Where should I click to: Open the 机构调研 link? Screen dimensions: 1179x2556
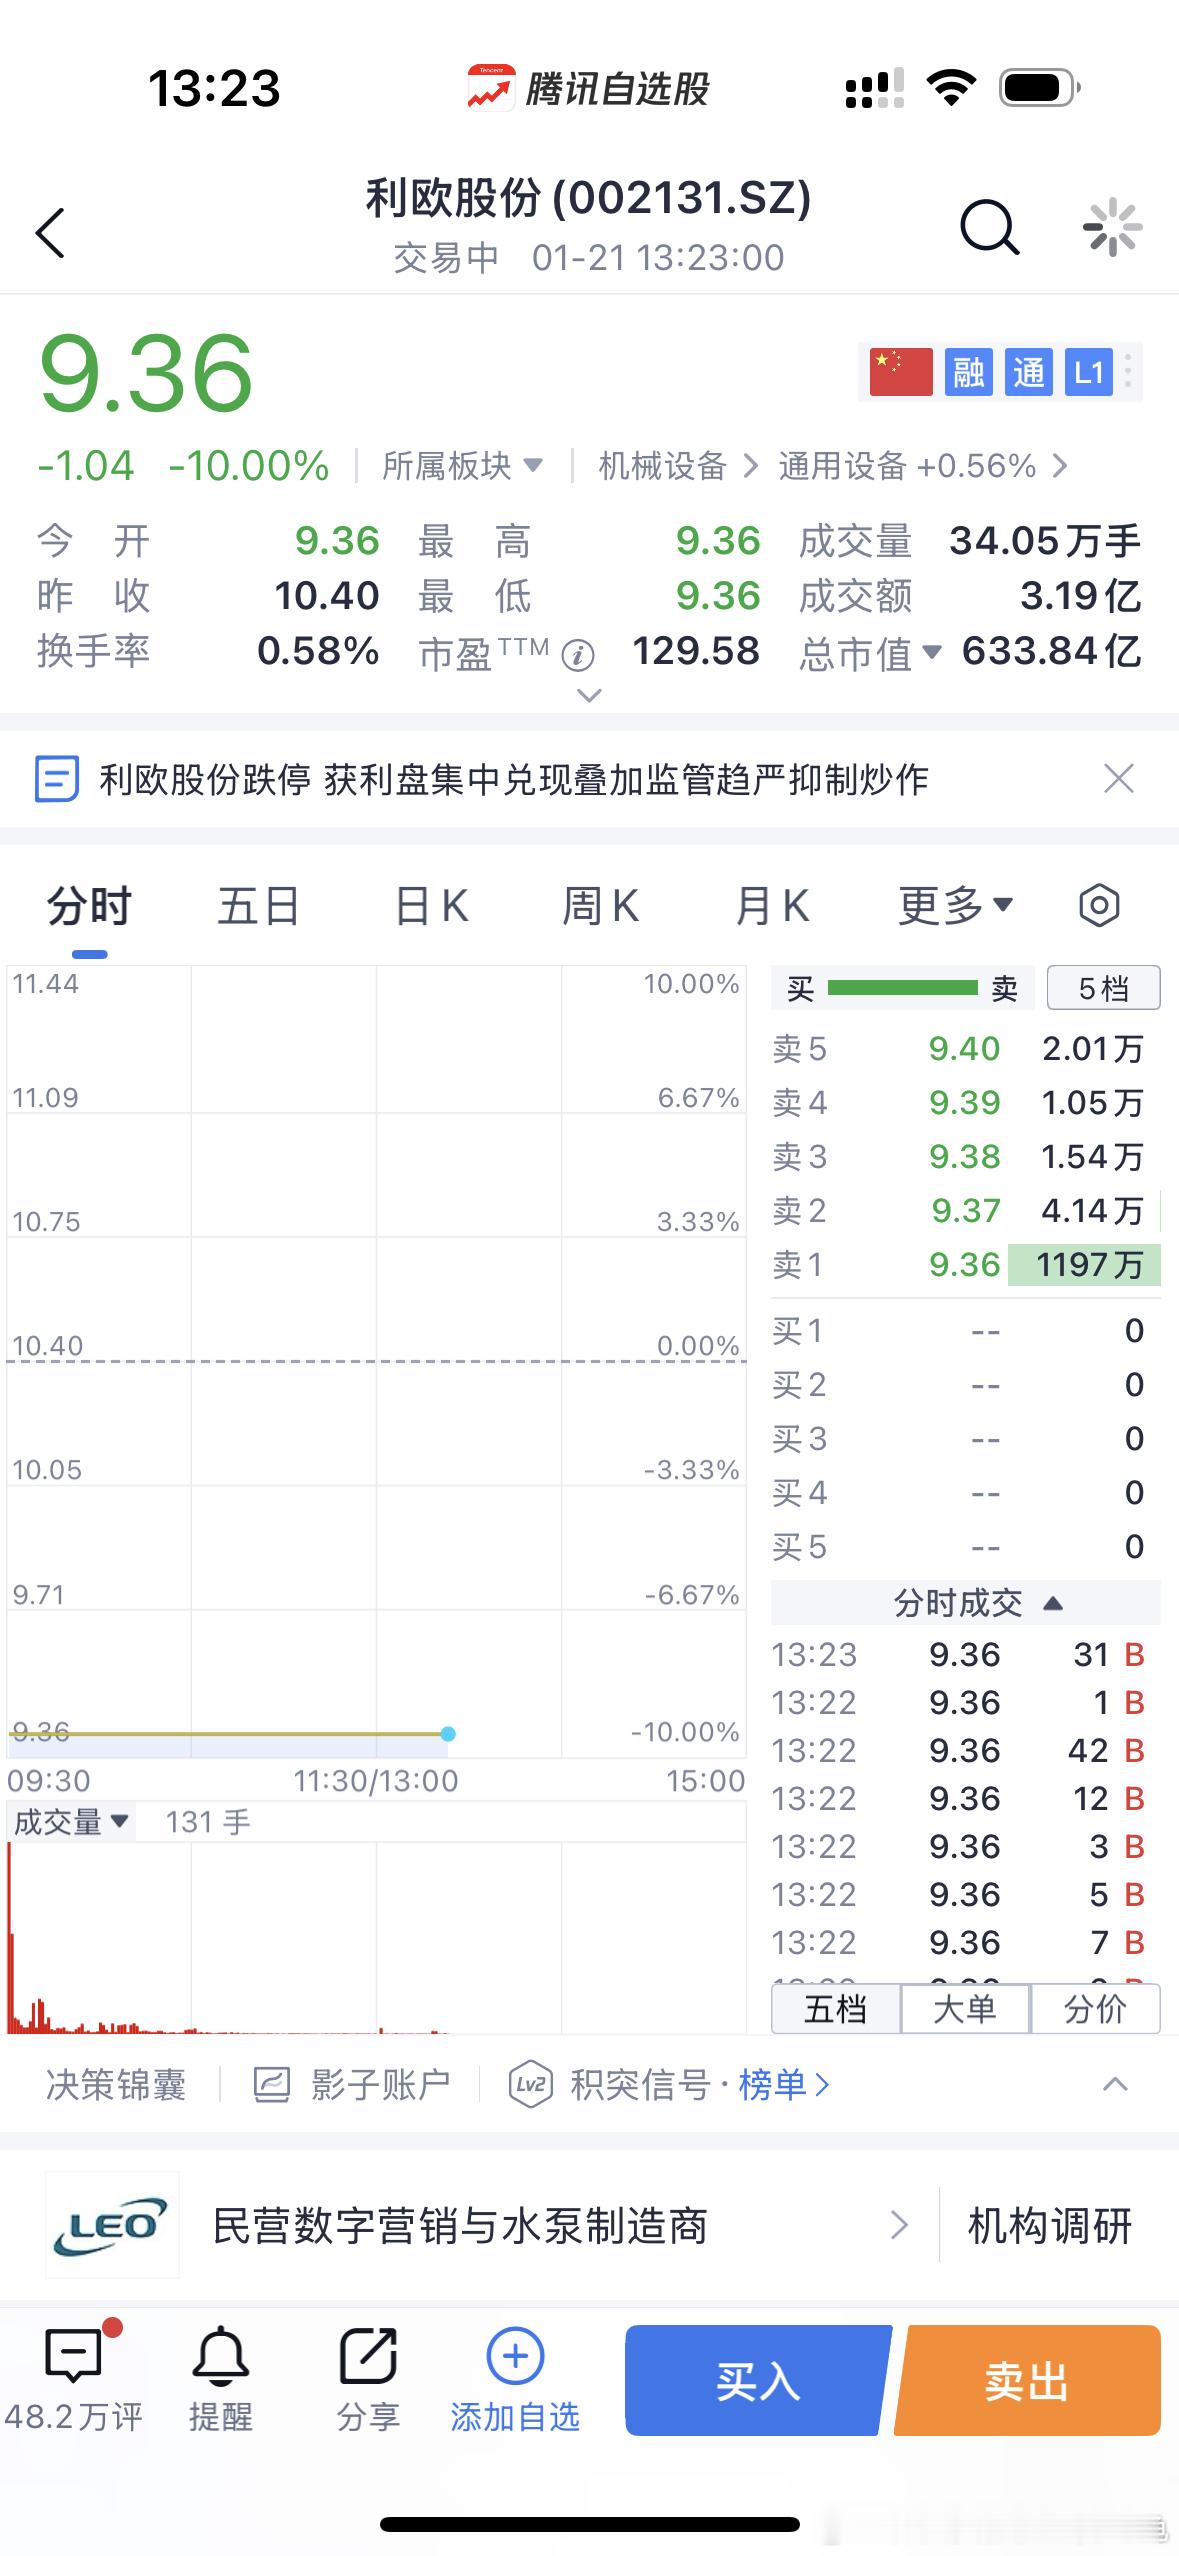[x=1050, y=2226]
